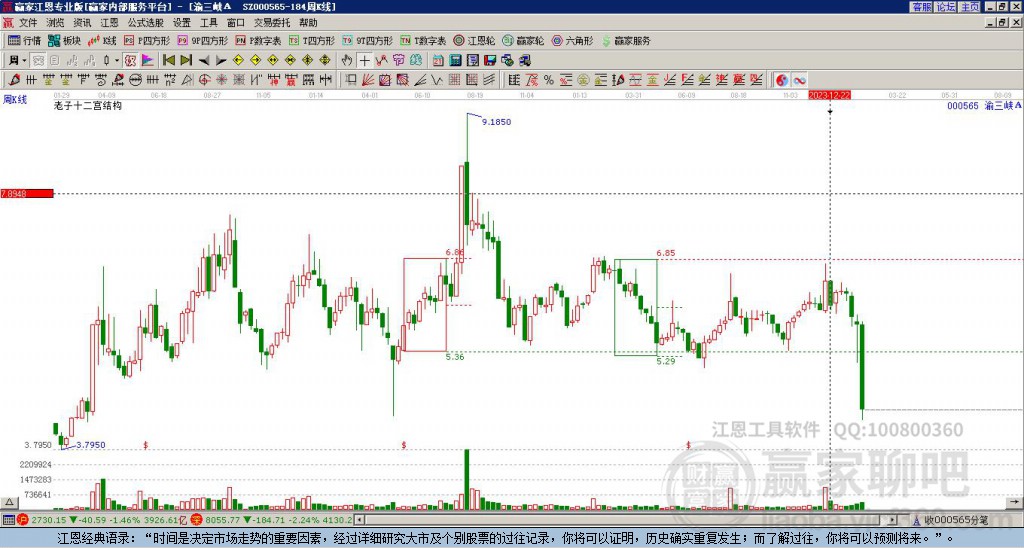Select the hand pan tool
The width and height of the screenshot is (1024, 548).
[x=347, y=61]
